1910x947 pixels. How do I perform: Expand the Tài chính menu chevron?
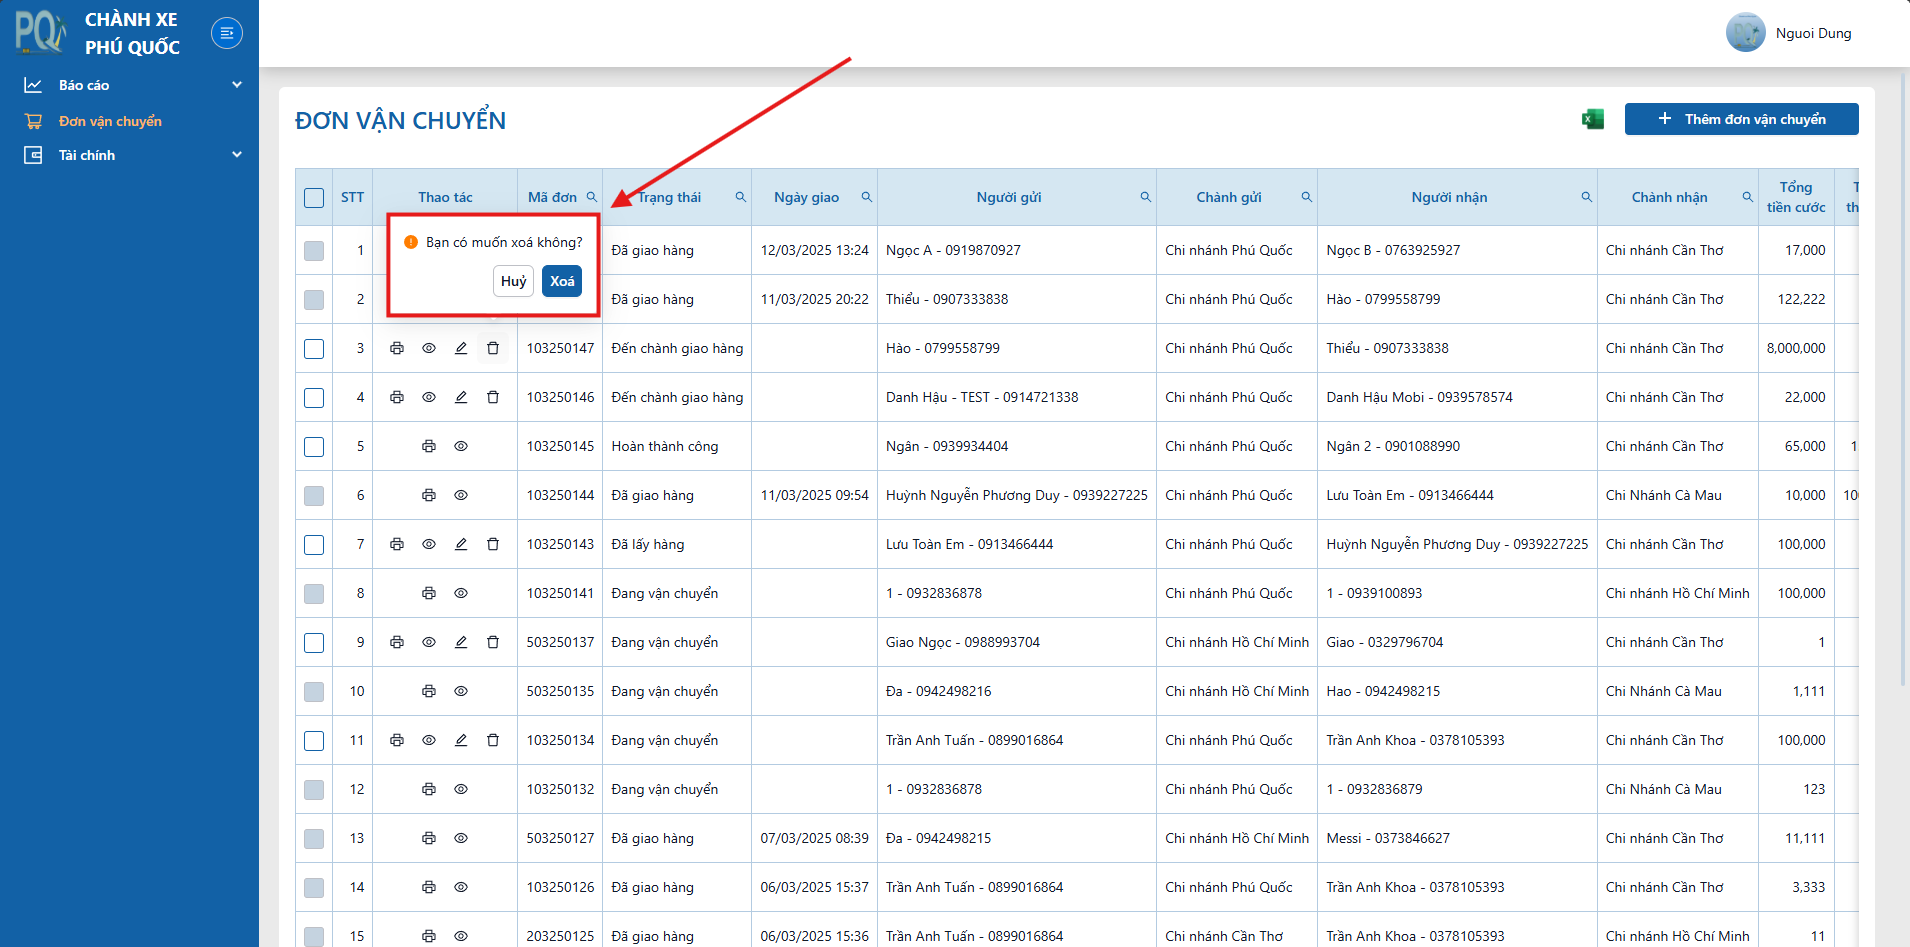pos(237,155)
